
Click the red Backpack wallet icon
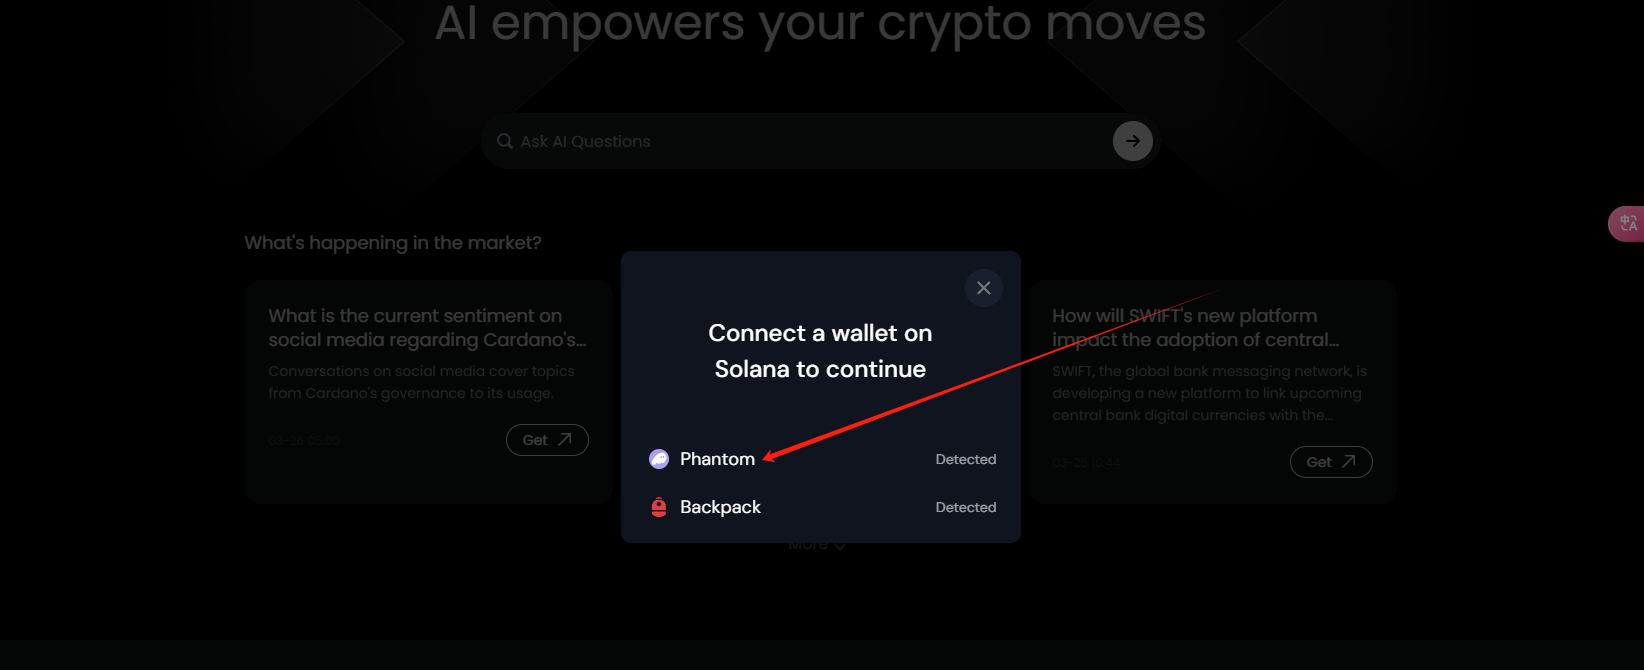point(659,507)
